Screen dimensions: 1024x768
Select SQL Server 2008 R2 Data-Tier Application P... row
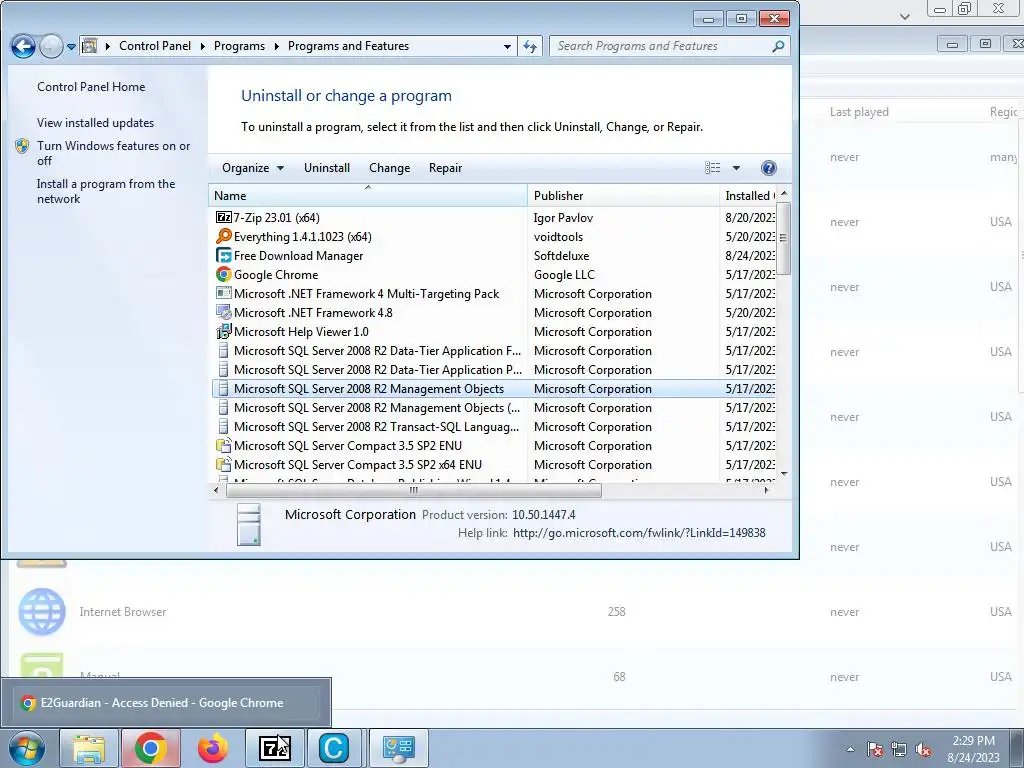tap(494, 370)
